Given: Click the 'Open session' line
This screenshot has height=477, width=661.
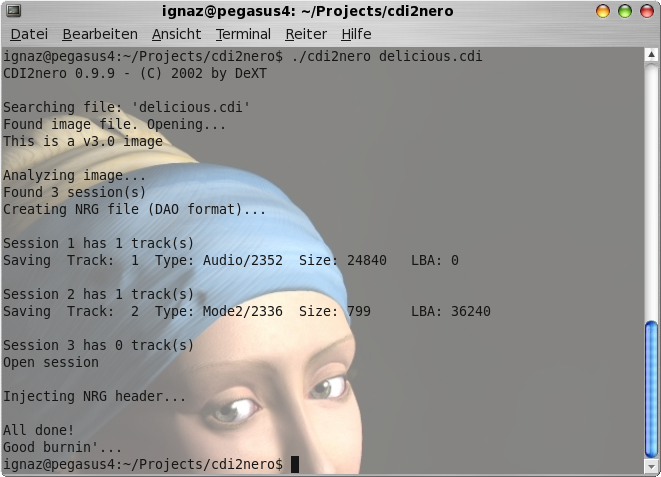Looking at the screenshot, I should point(51,362).
